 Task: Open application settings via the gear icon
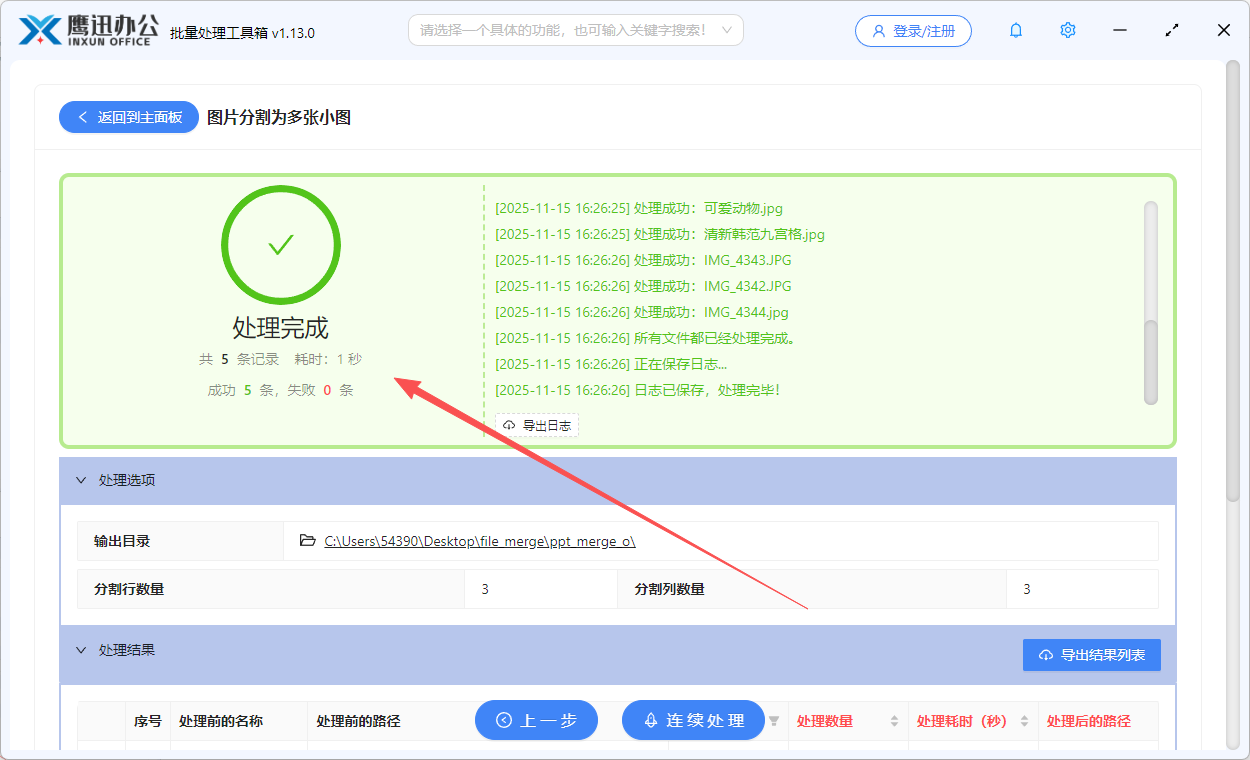click(1067, 30)
